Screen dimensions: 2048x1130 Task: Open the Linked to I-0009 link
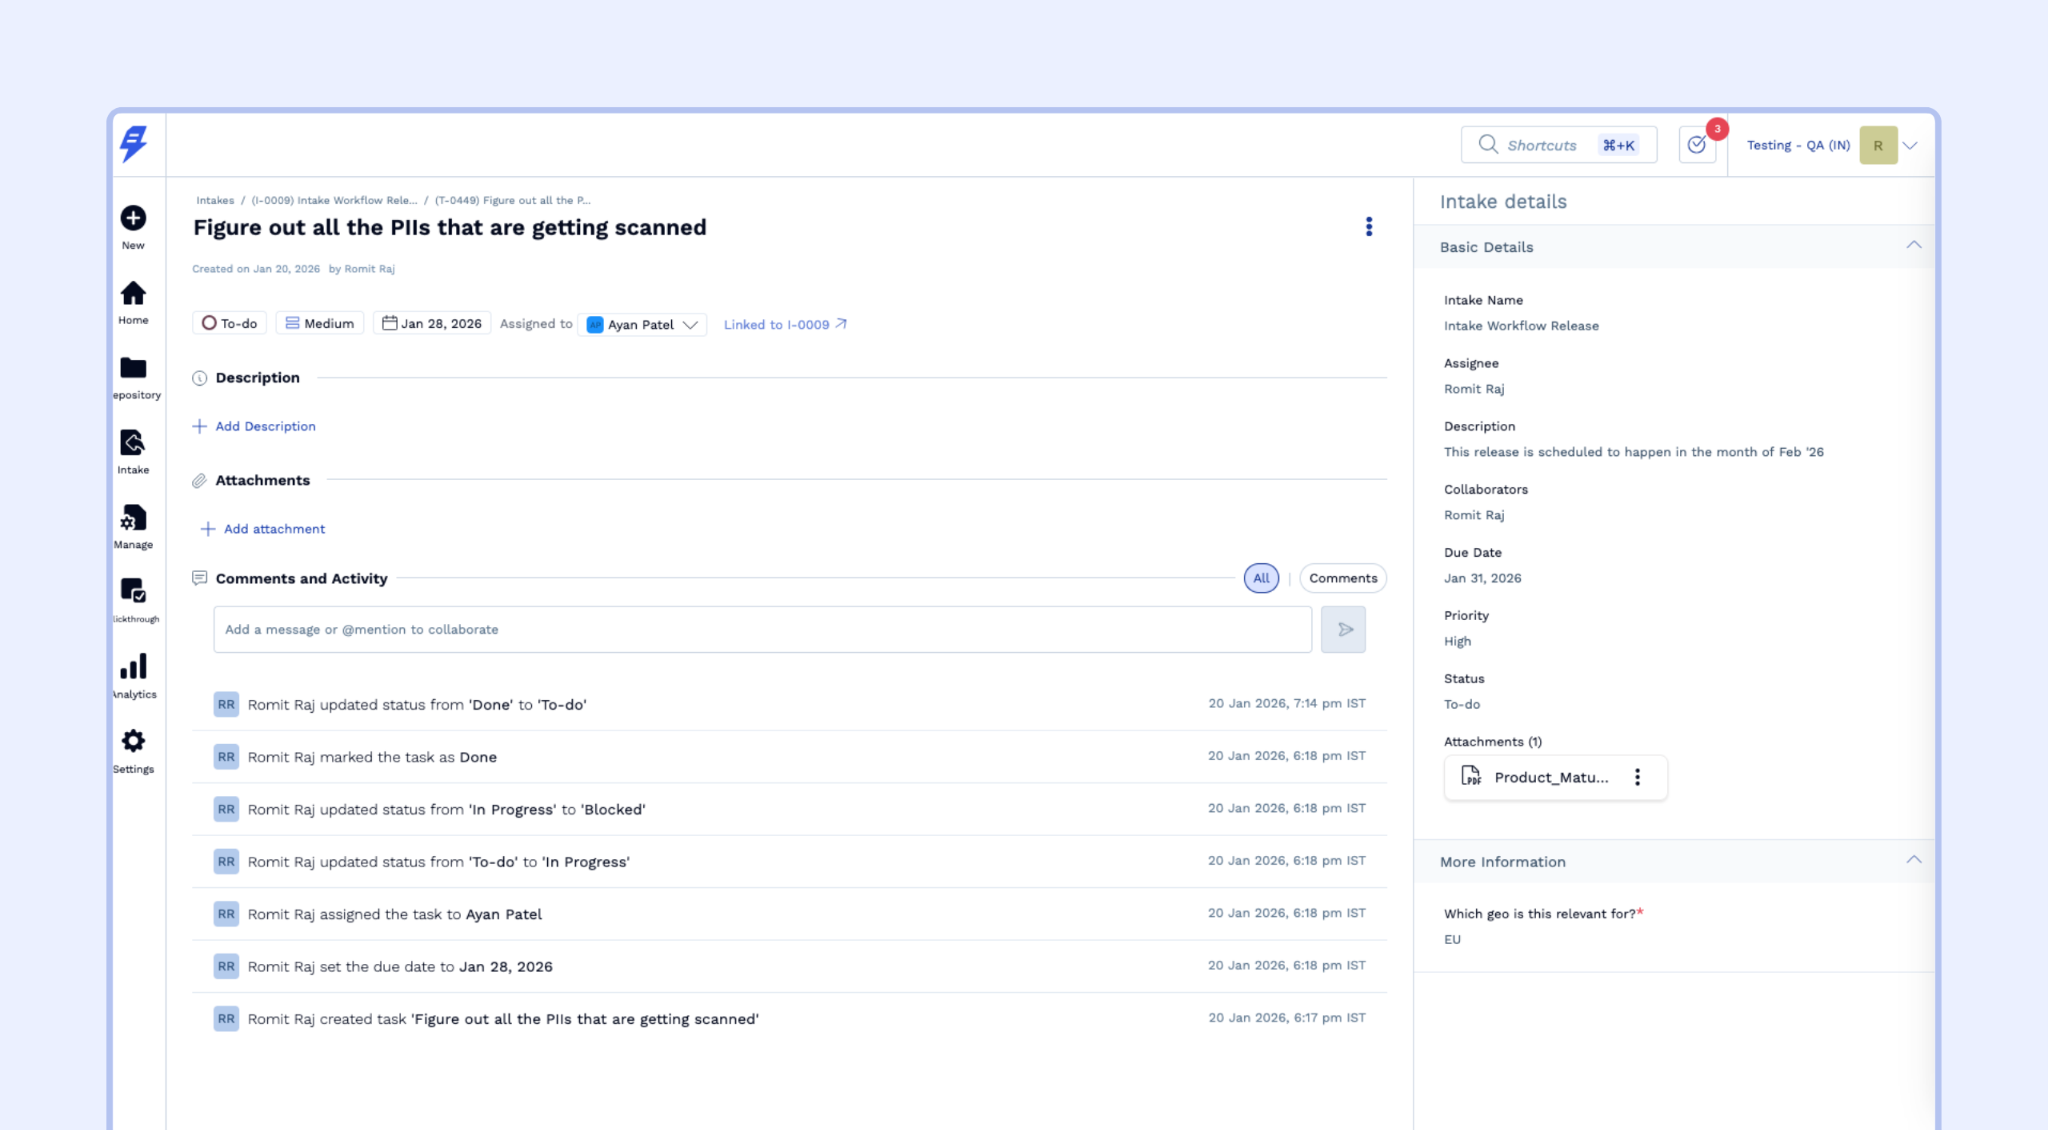[785, 324]
